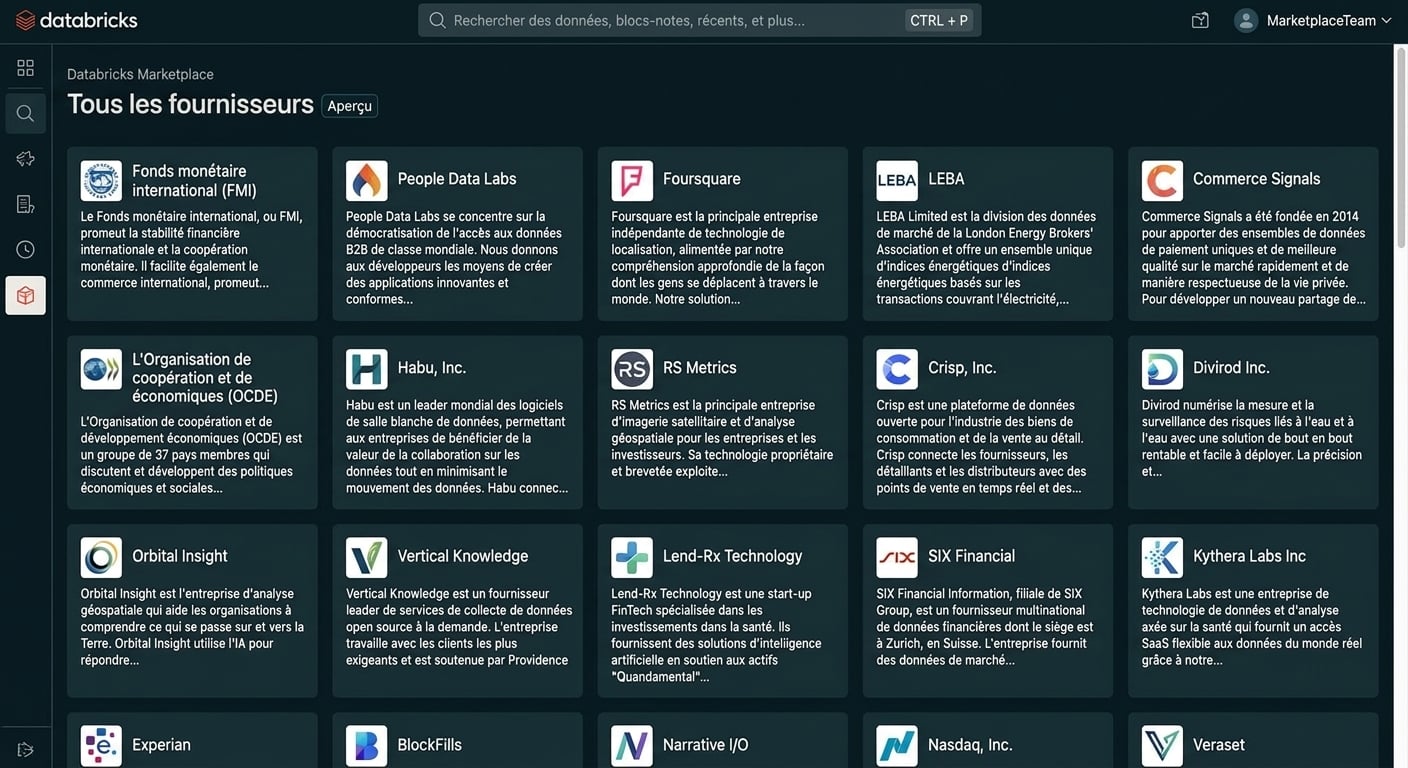The image size is (1408, 768).
Task: Click the Nasdaq, Inc. logo
Action: point(897,746)
